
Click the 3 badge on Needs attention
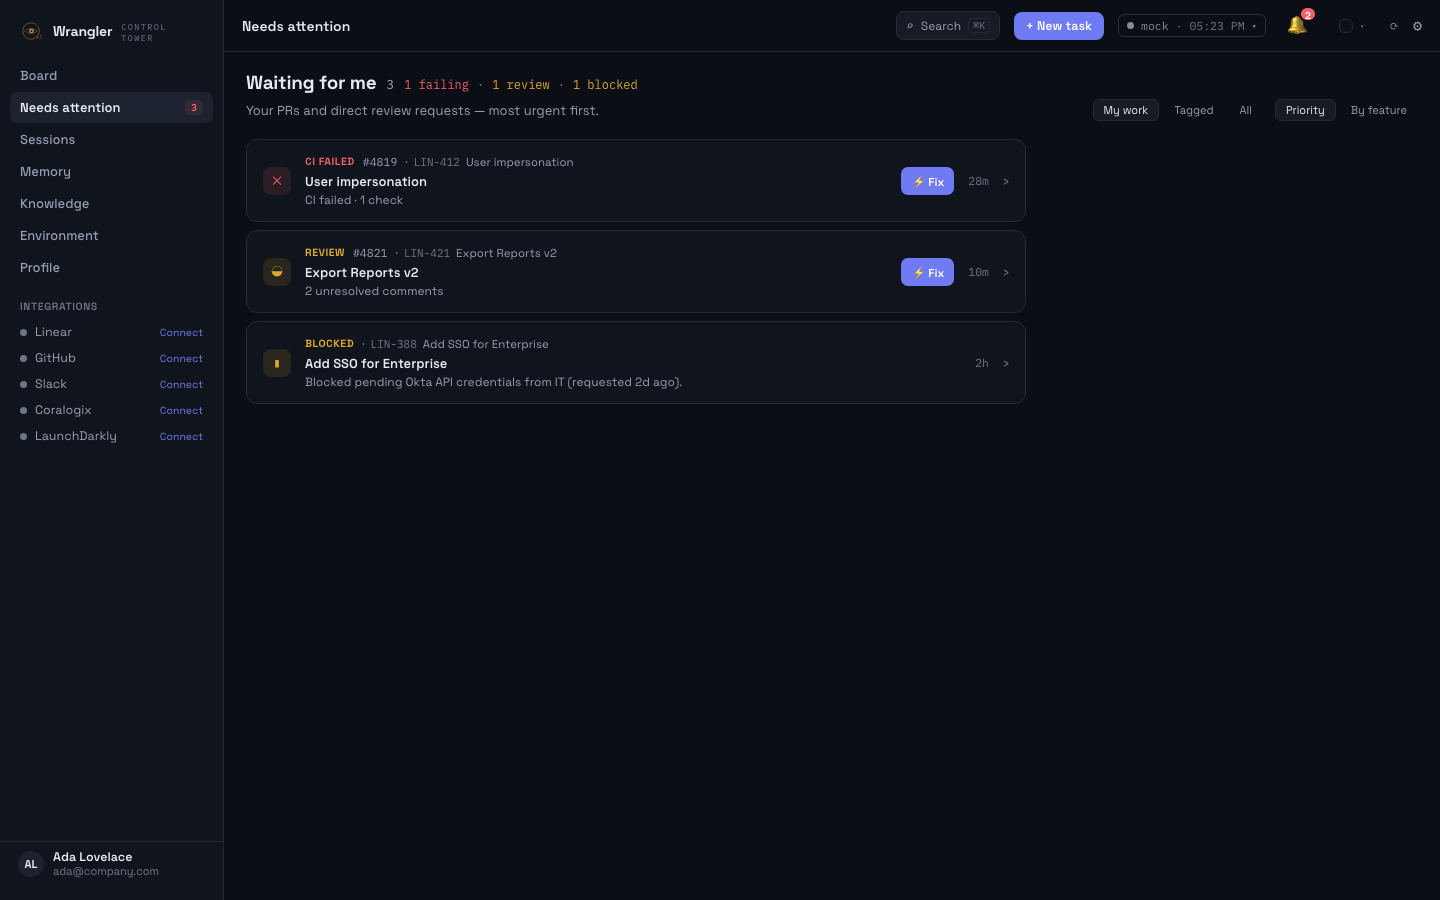click(194, 107)
